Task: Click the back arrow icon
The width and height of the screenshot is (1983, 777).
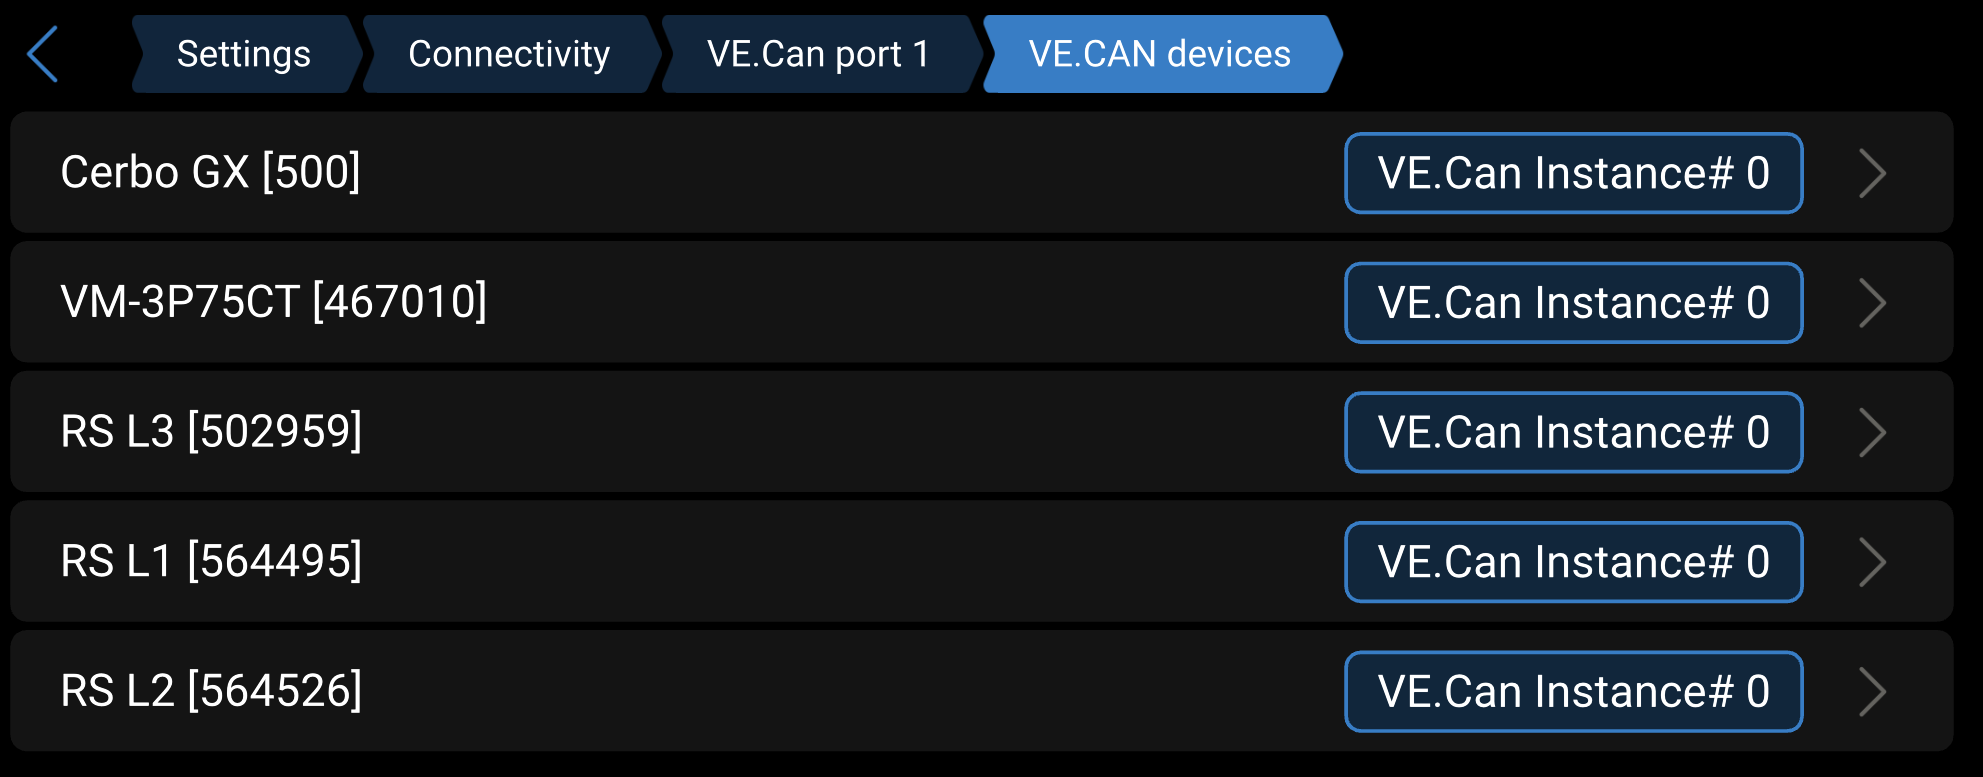Action: click(x=43, y=54)
